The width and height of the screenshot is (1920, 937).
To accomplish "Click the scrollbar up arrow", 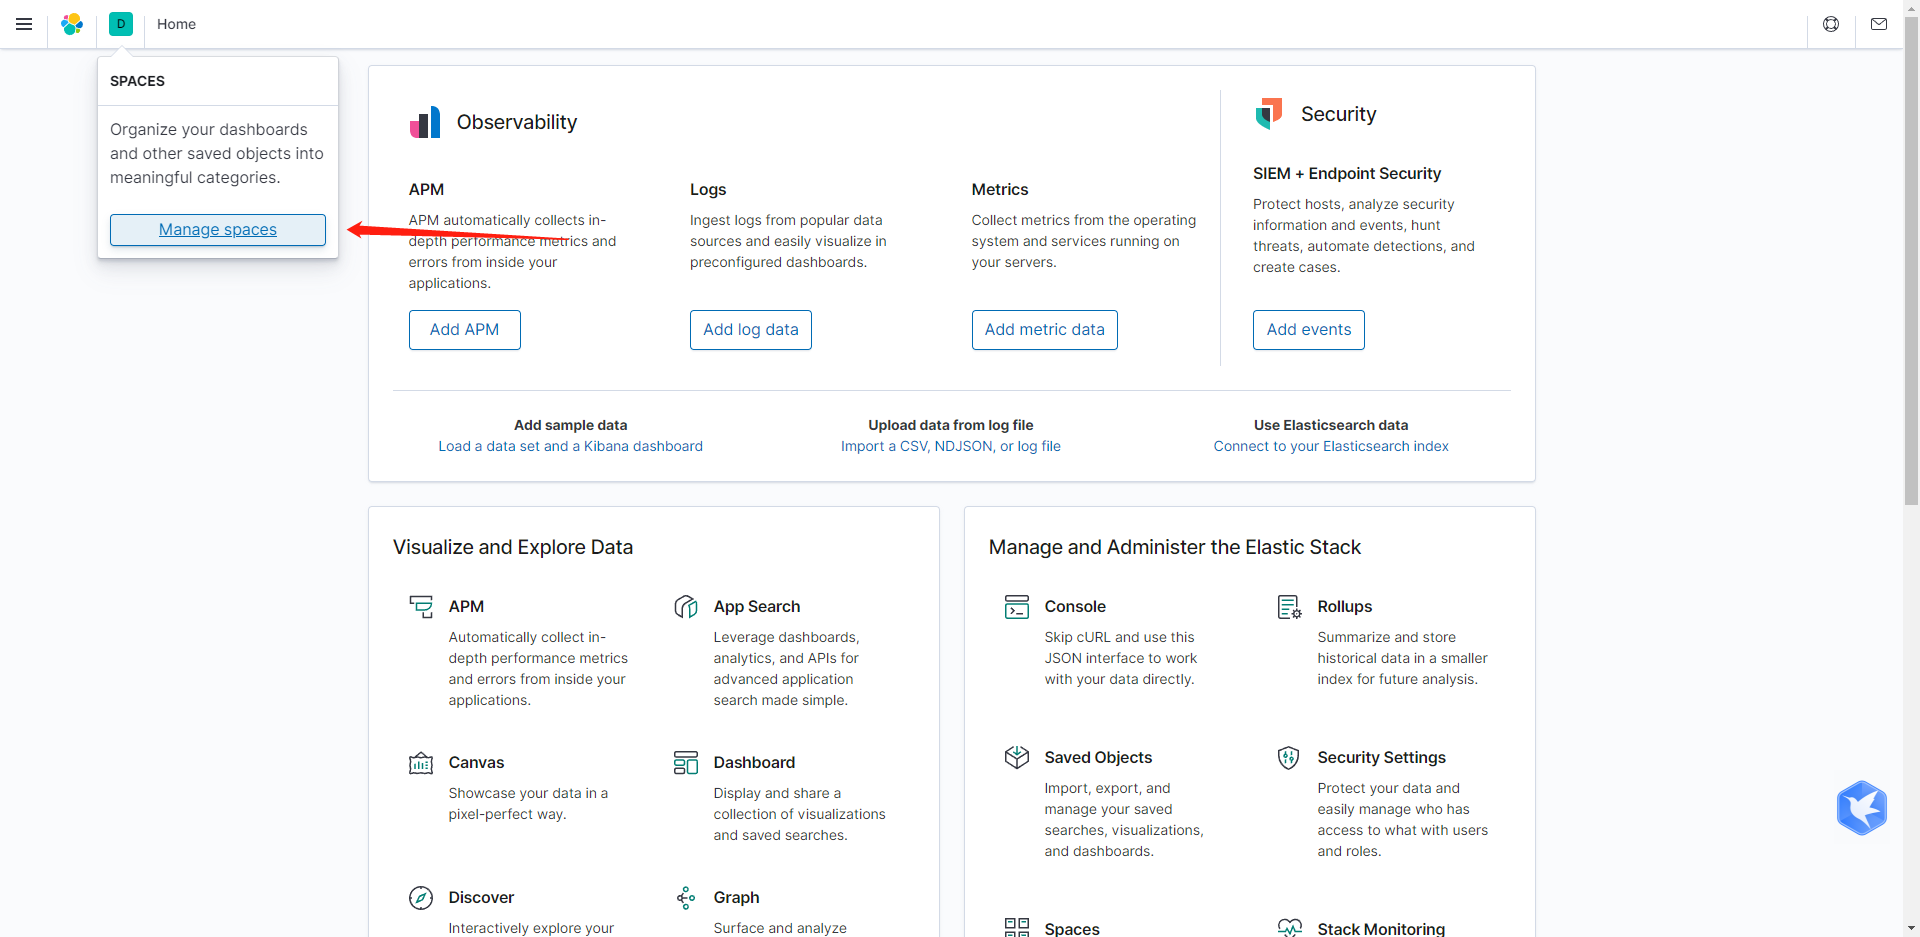I will tap(1912, 7).
